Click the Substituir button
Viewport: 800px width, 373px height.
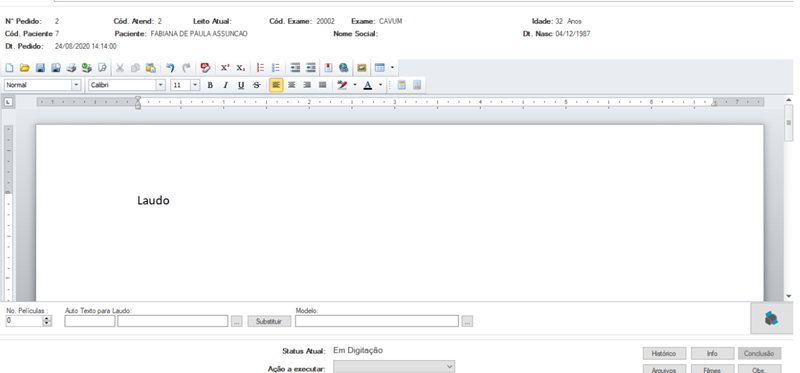[x=269, y=321]
